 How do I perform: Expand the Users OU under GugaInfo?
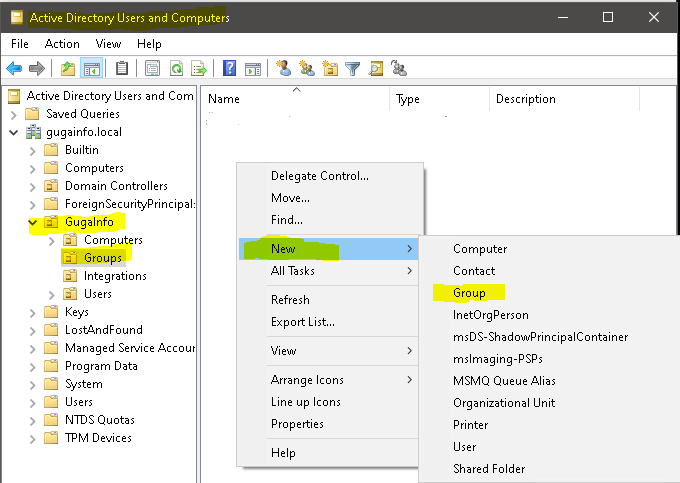tap(52, 294)
